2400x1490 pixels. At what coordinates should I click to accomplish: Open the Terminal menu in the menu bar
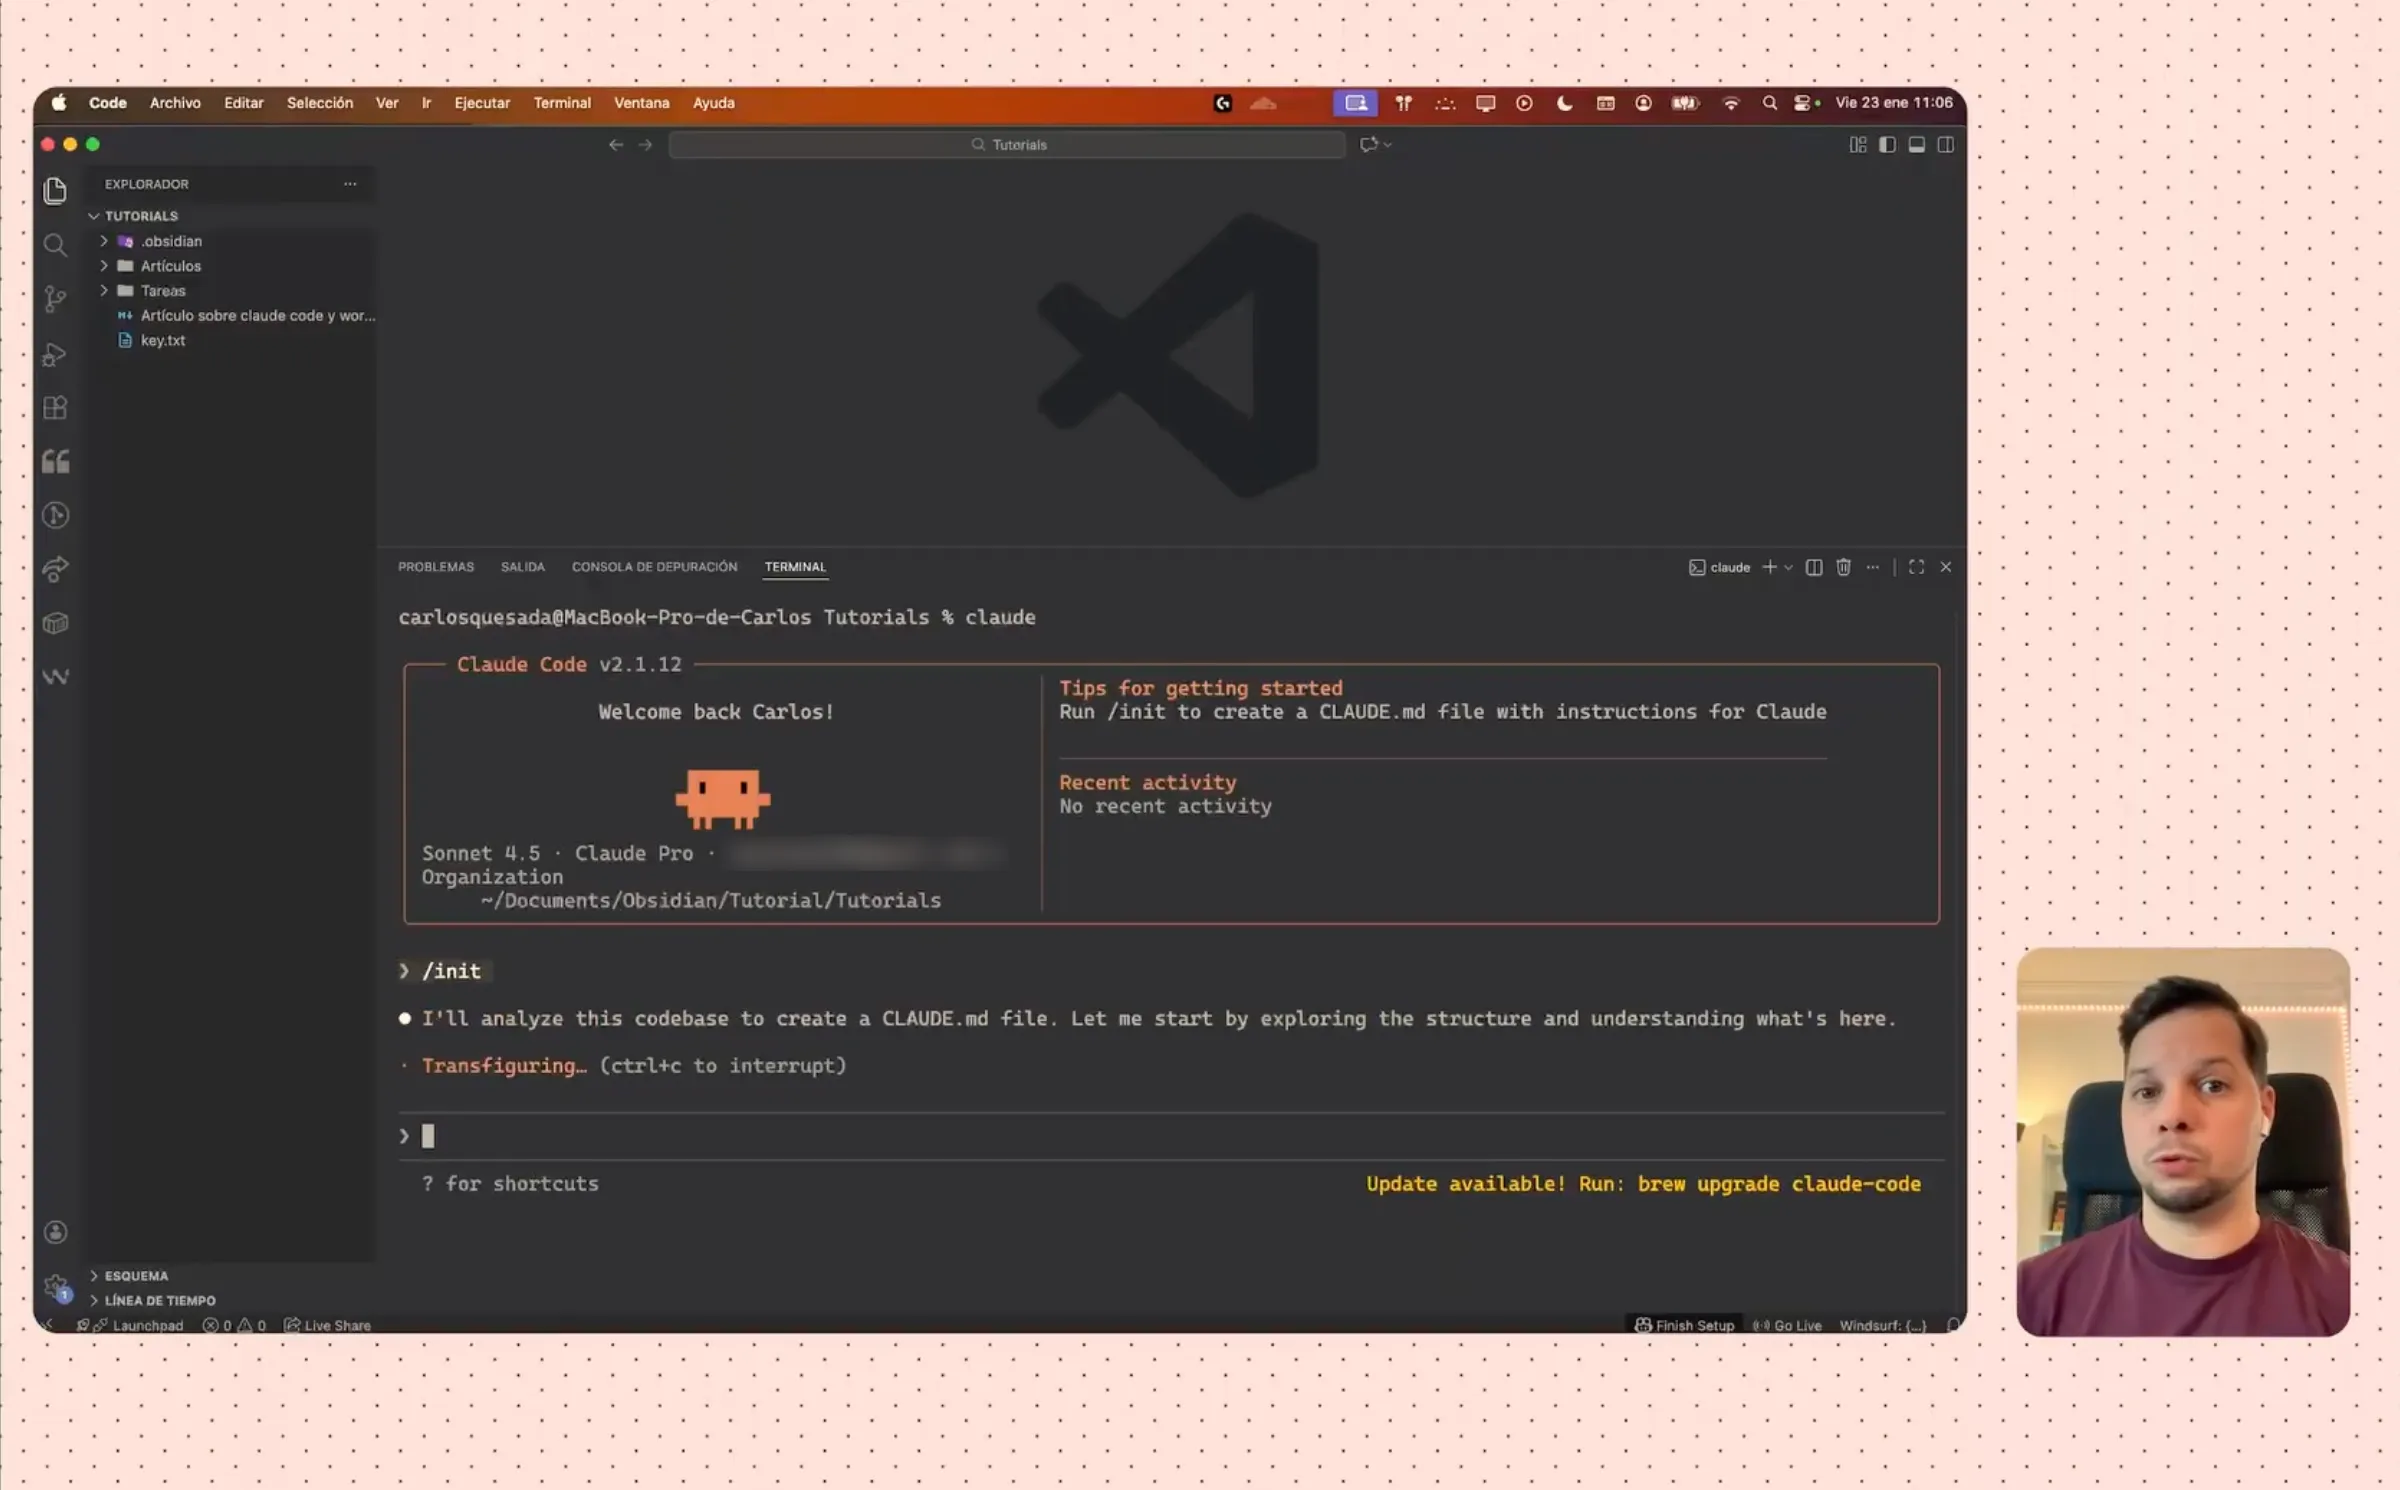562,103
